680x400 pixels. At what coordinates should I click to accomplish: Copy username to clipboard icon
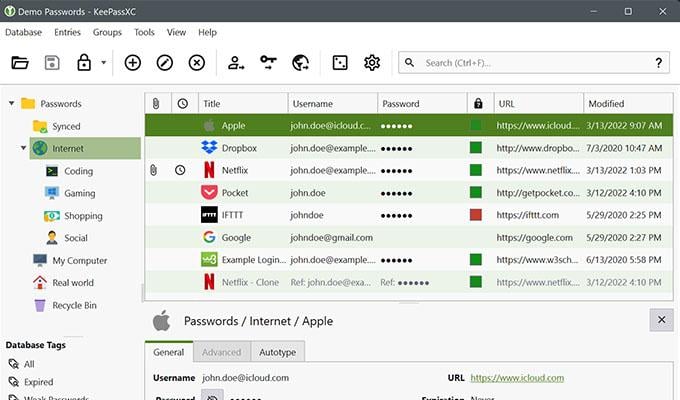pyautogui.click(x=236, y=63)
